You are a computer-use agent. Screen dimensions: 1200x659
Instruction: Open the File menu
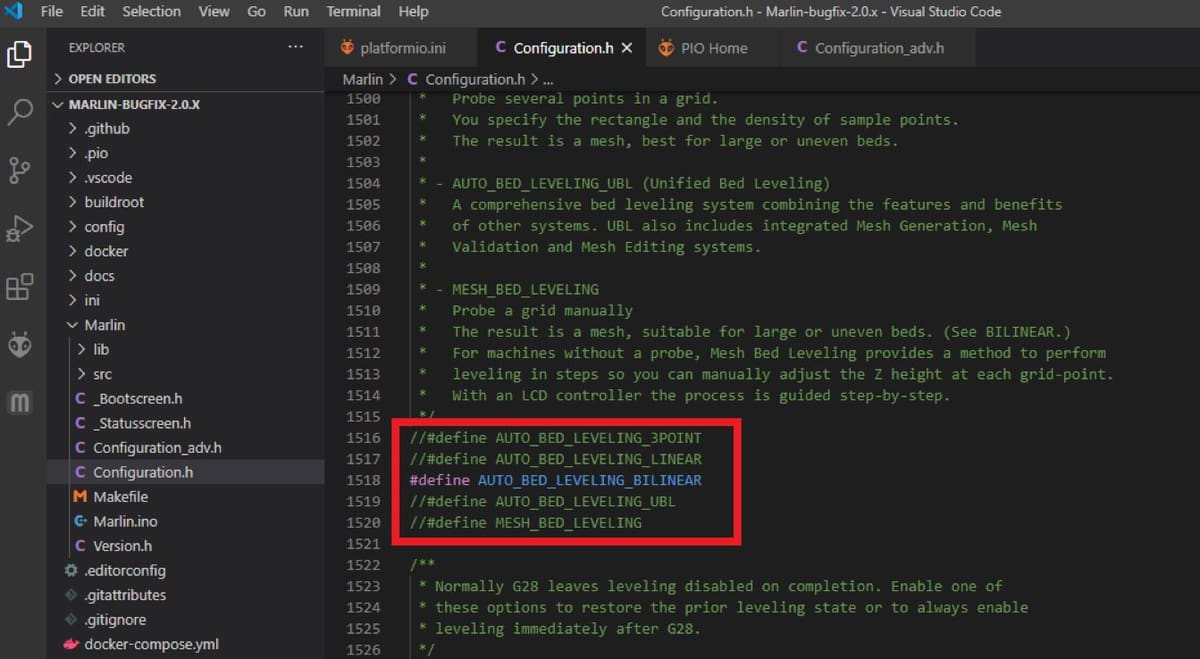point(51,12)
